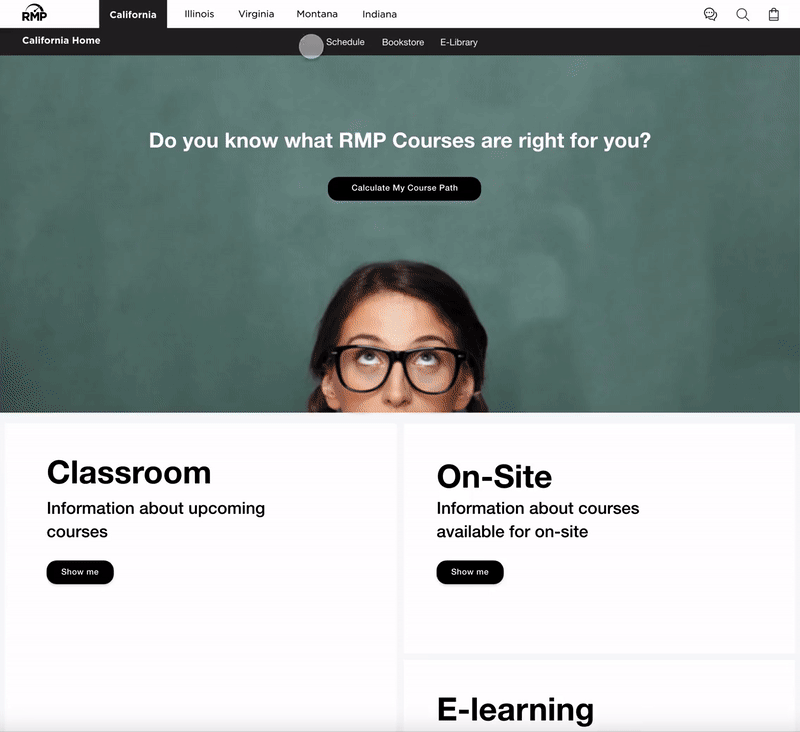Image resolution: width=800 pixels, height=732 pixels.
Task: Go to the Montana tab
Action: pyautogui.click(x=317, y=14)
